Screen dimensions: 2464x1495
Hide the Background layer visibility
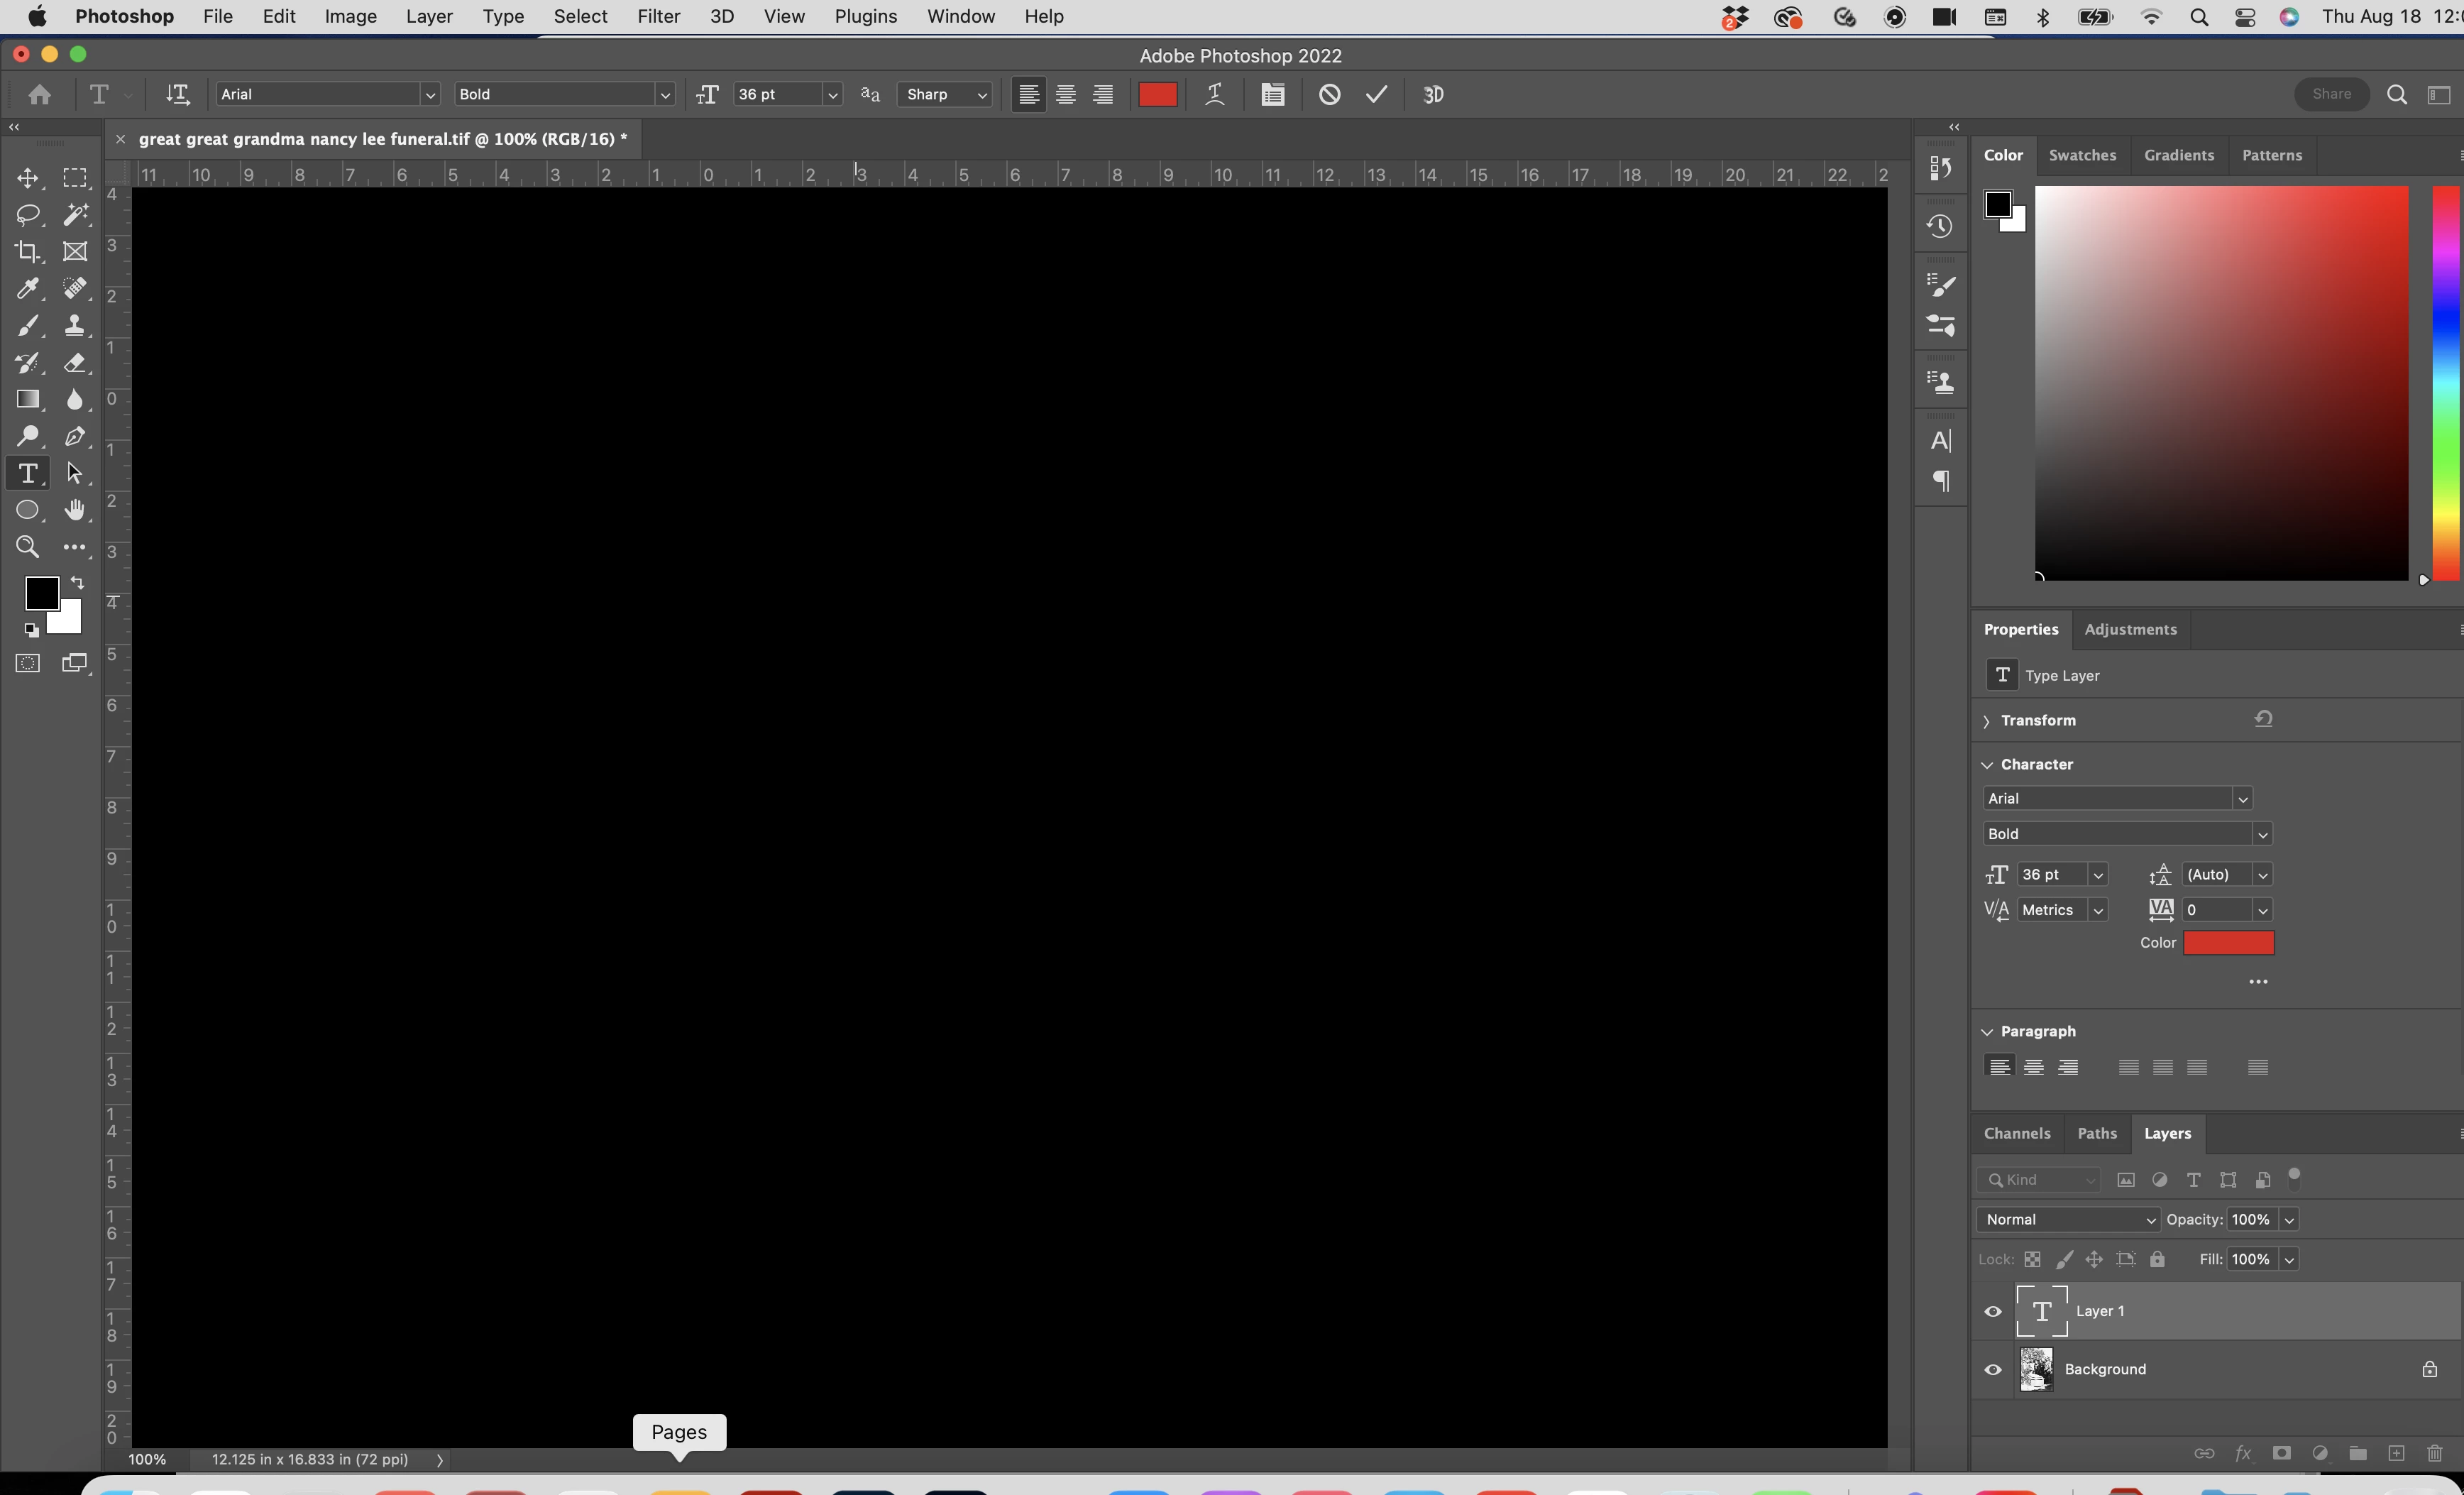tap(1993, 1370)
